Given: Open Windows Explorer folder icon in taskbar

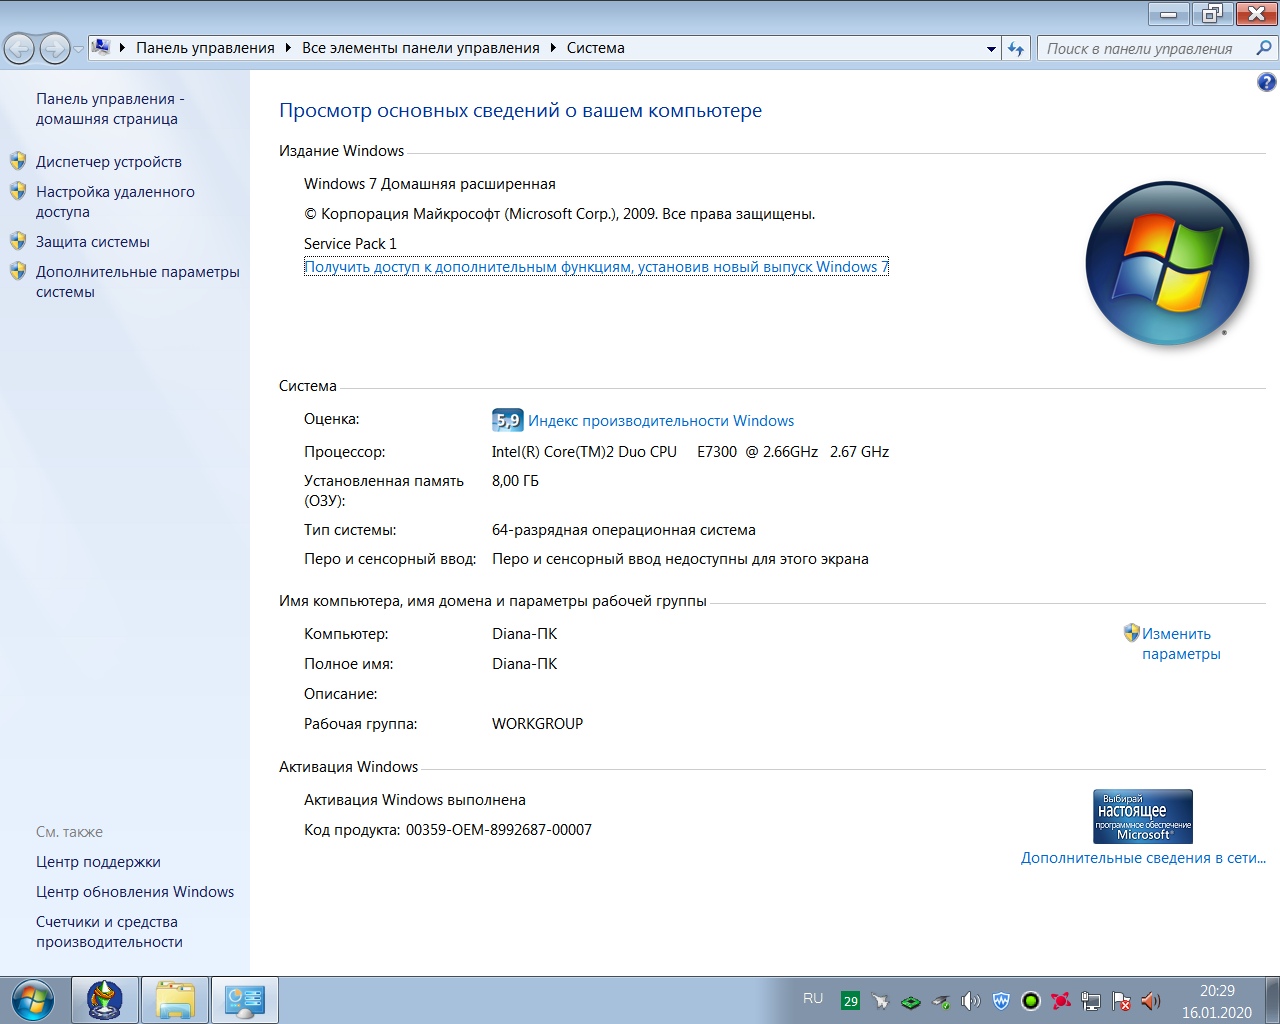Looking at the screenshot, I should [175, 1000].
